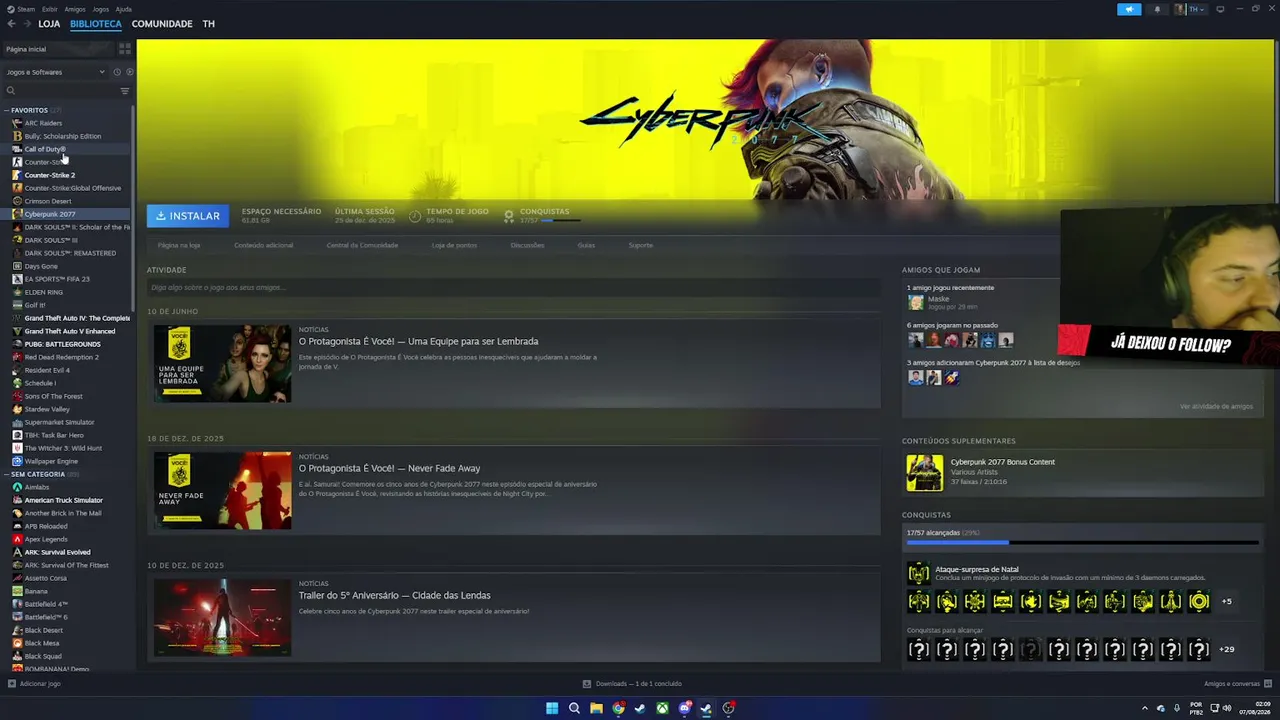Image resolution: width=1280 pixels, height=720 pixels.
Task: Open the Windows Start menu
Action: pyautogui.click(x=552, y=708)
